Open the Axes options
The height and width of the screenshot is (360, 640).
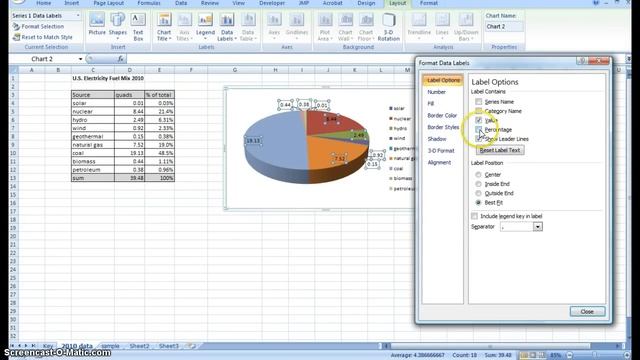274,26
